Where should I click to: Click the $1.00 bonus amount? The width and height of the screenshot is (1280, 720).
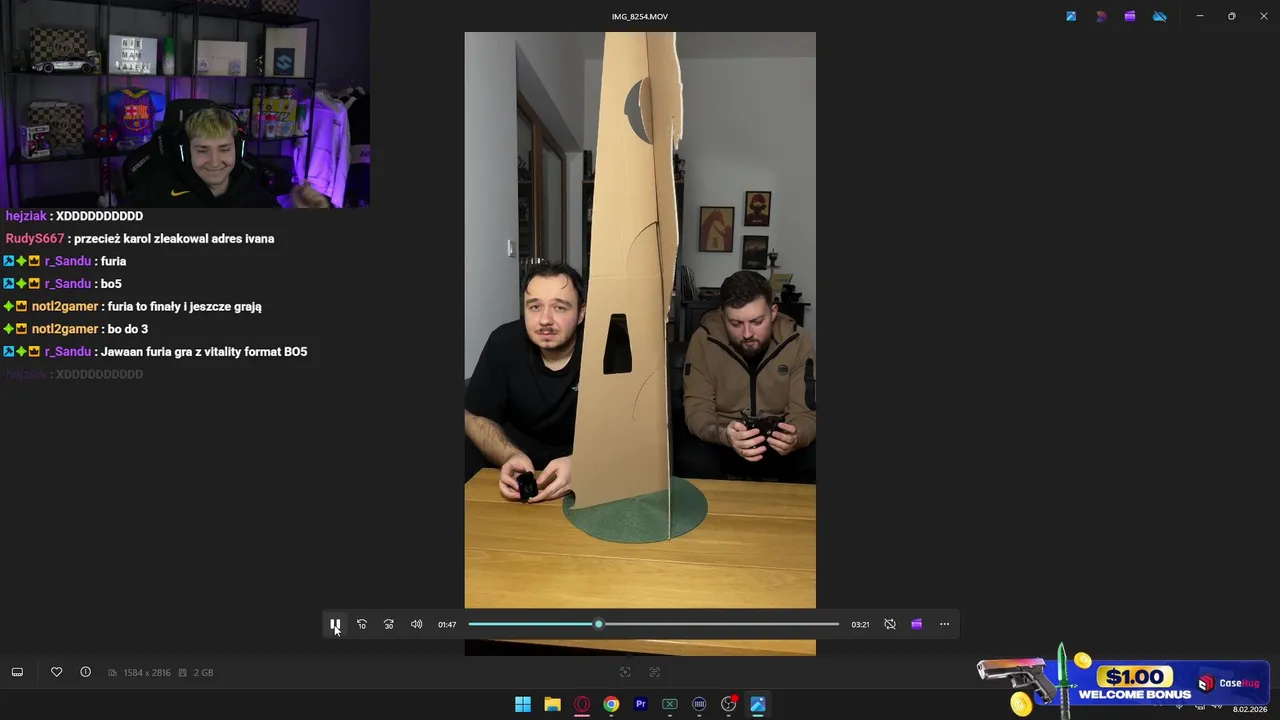pyautogui.click(x=1135, y=677)
